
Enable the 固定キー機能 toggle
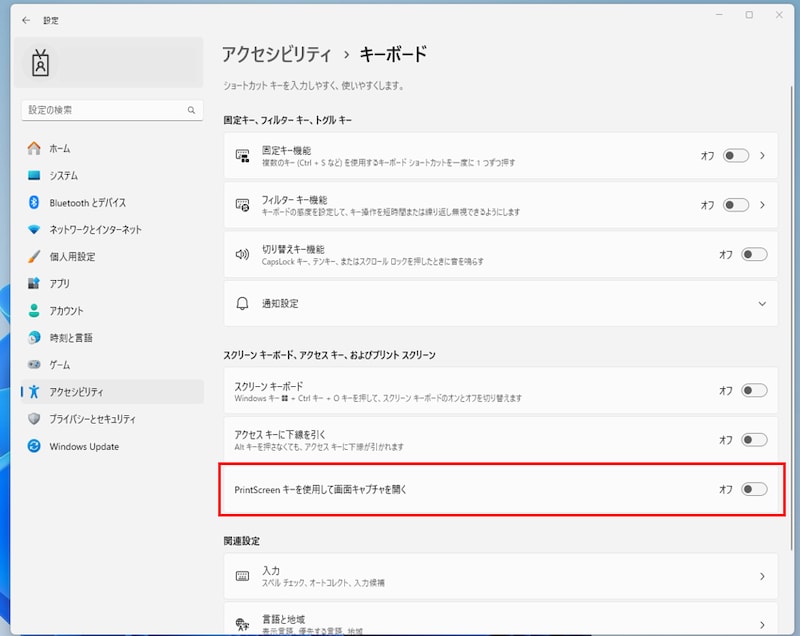pyautogui.click(x=737, y=156)
